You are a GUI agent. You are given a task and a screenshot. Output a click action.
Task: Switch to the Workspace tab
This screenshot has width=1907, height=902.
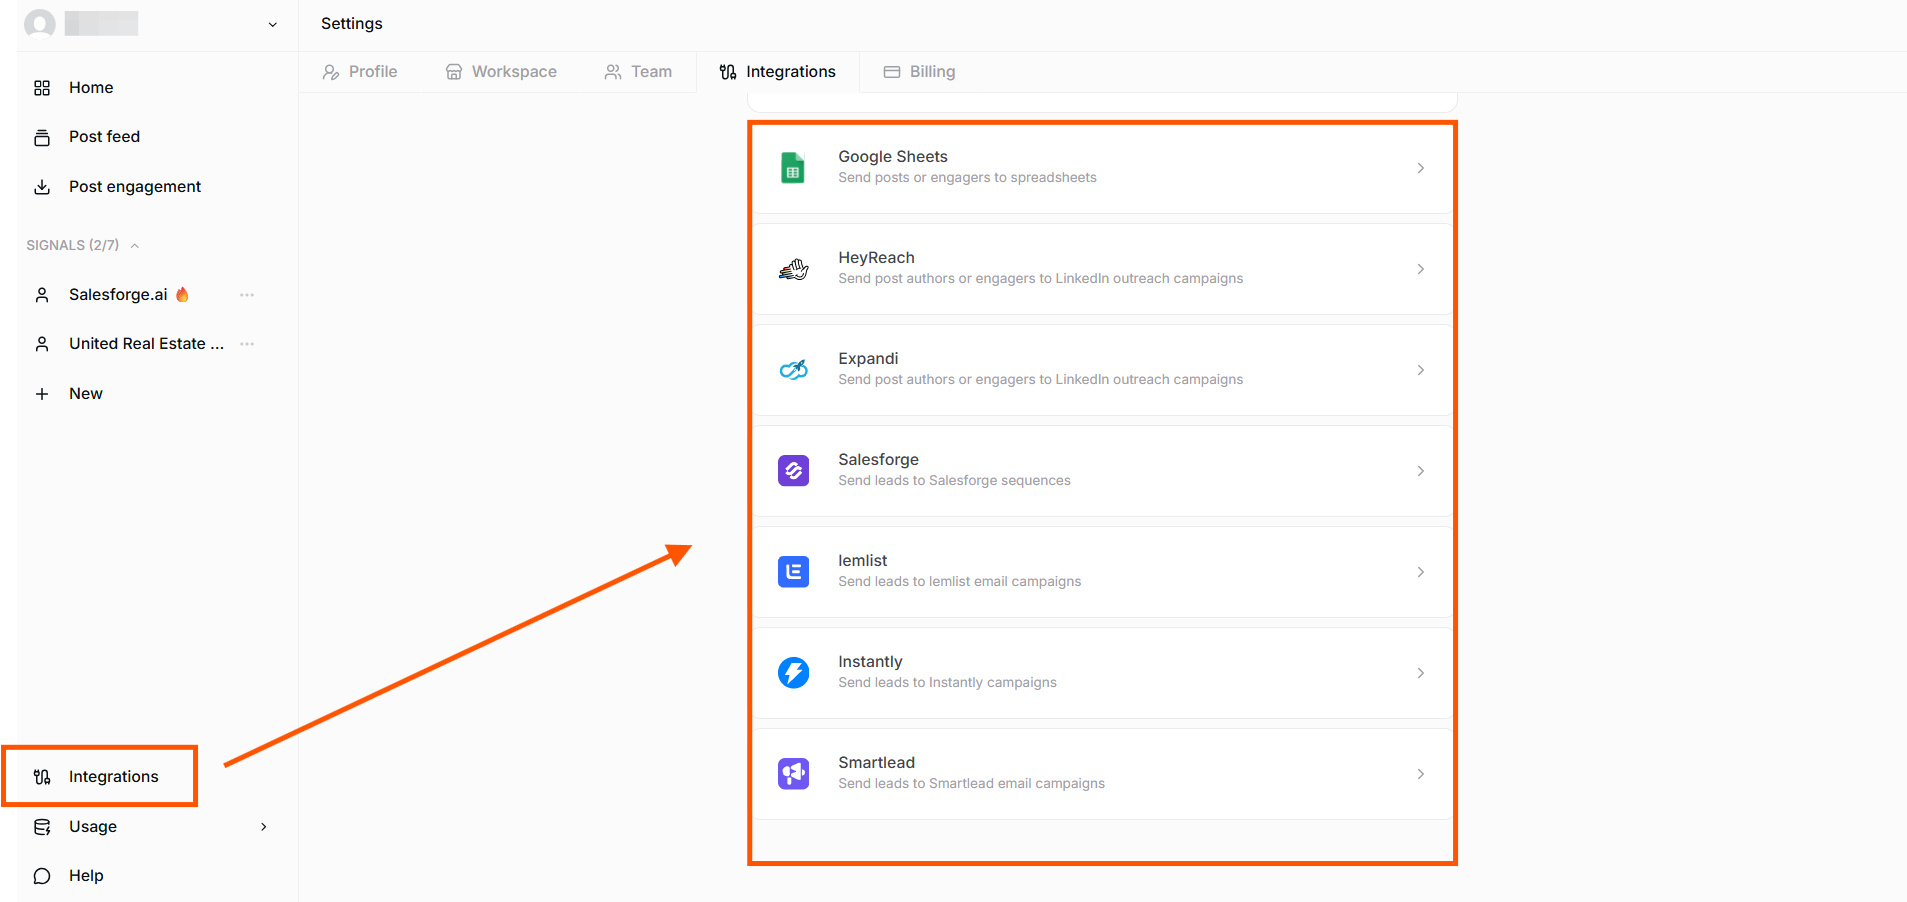pos(501,72)
